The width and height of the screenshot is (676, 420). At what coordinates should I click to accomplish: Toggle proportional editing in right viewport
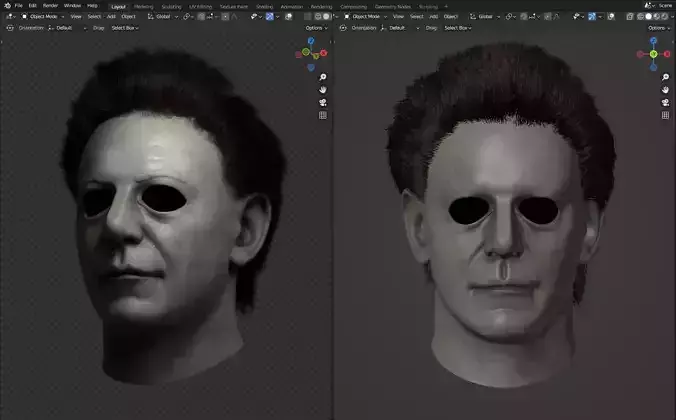coord(547,16)
